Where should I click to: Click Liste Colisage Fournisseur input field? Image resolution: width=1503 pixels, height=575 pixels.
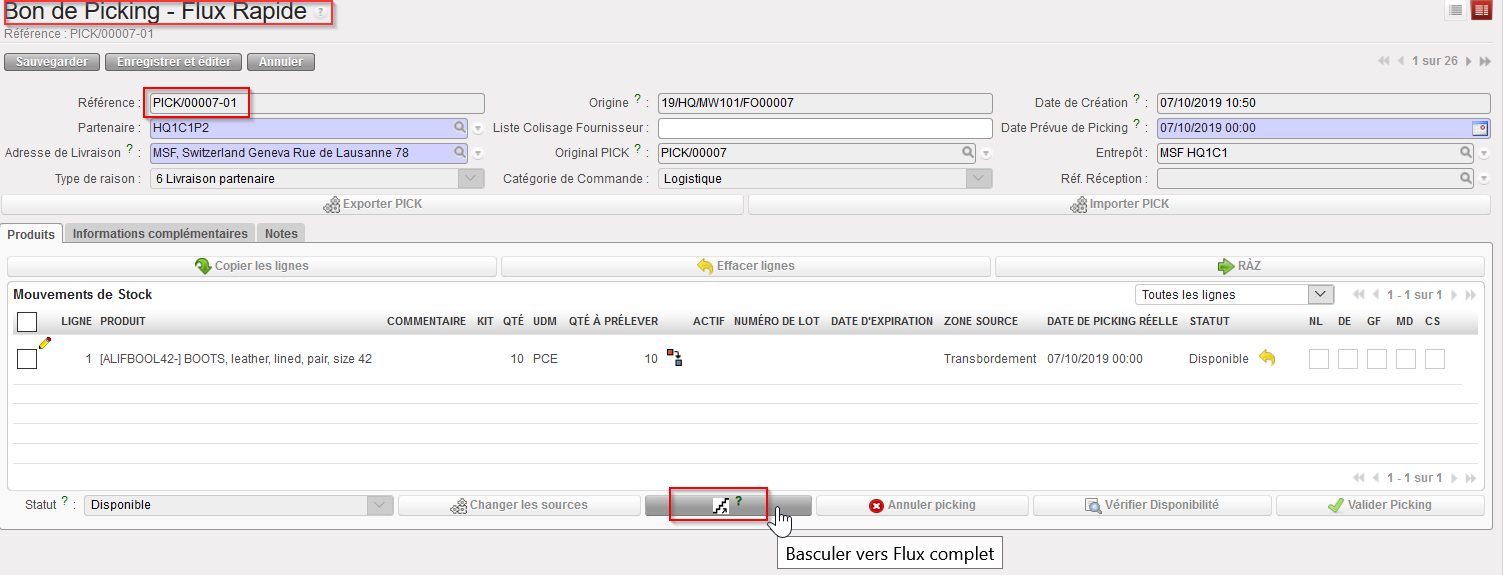tap(825, 128)
